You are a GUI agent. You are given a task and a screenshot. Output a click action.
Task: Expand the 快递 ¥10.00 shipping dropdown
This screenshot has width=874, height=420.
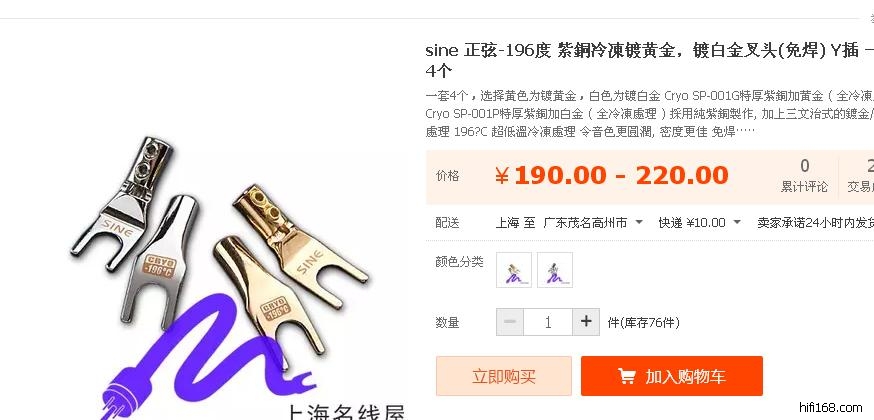pyautogui.click(x=700, y=223)
